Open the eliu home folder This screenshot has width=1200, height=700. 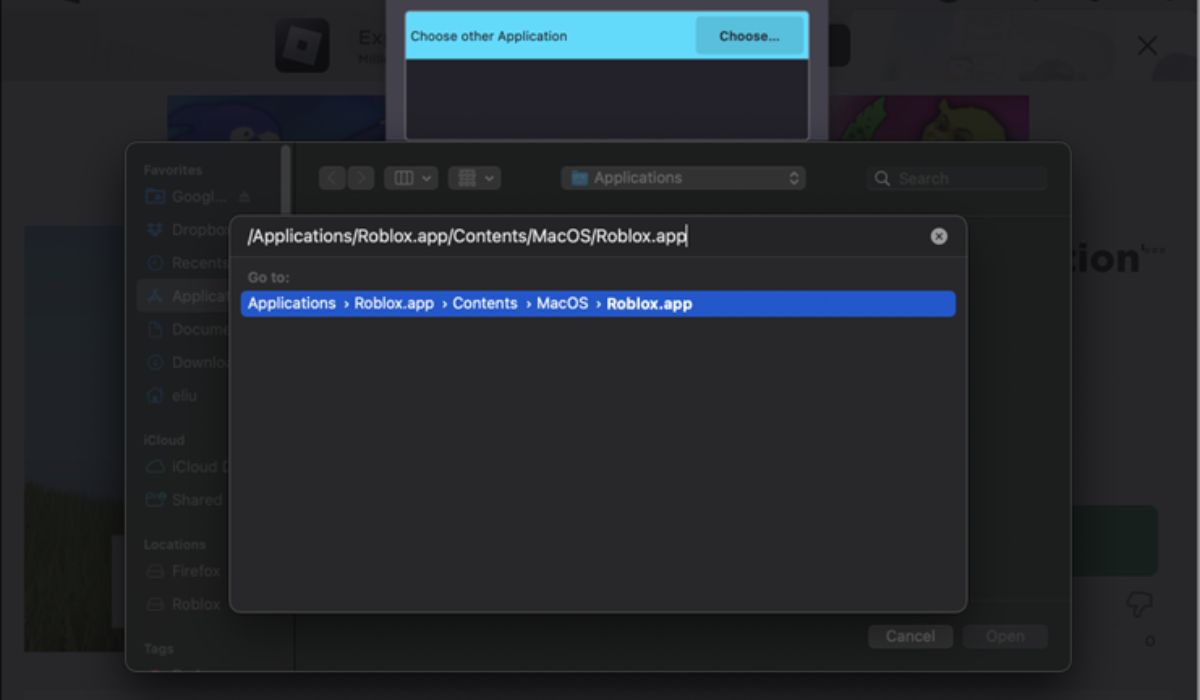[x=171, y=396]
